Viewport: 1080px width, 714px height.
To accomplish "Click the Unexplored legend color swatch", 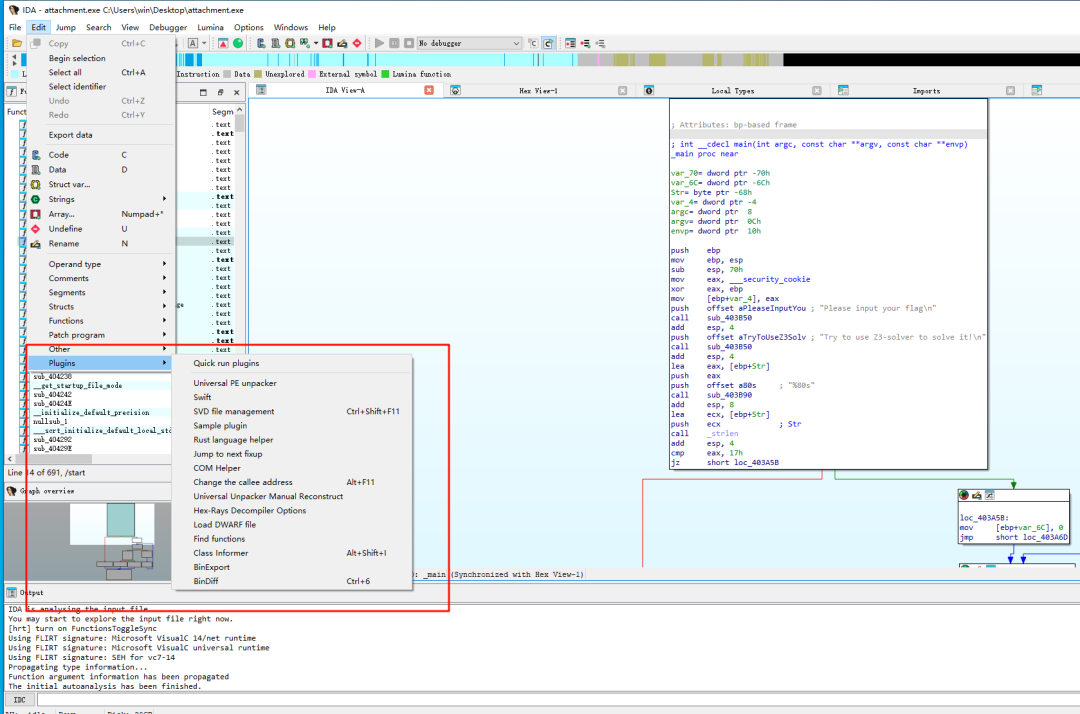I will (258, 74).
